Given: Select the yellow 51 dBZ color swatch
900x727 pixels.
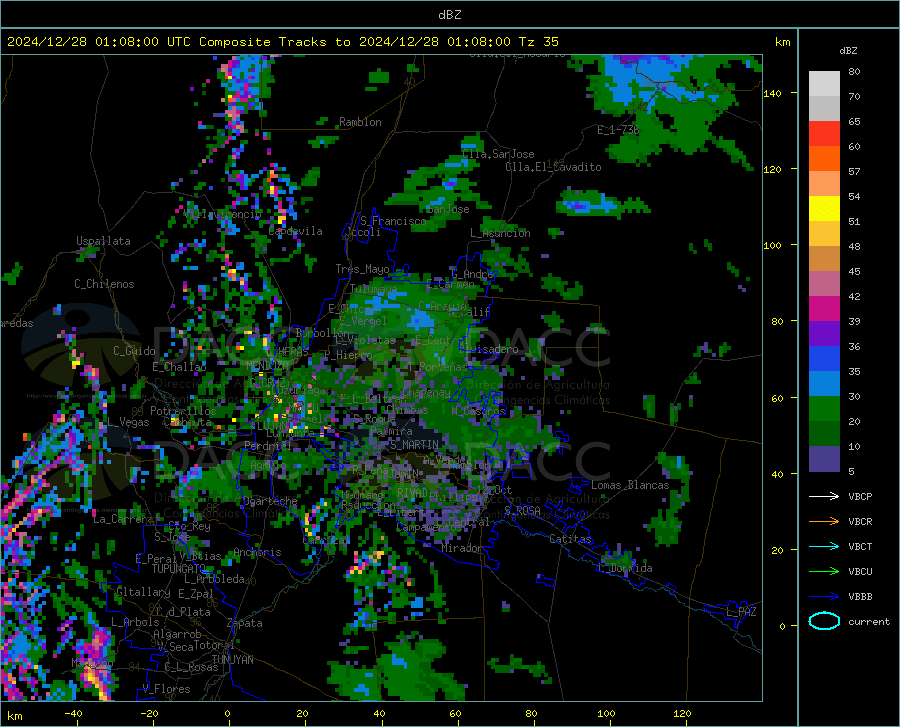Looking at the screenshot, I should pyautogui.click(x=824, y=209).
